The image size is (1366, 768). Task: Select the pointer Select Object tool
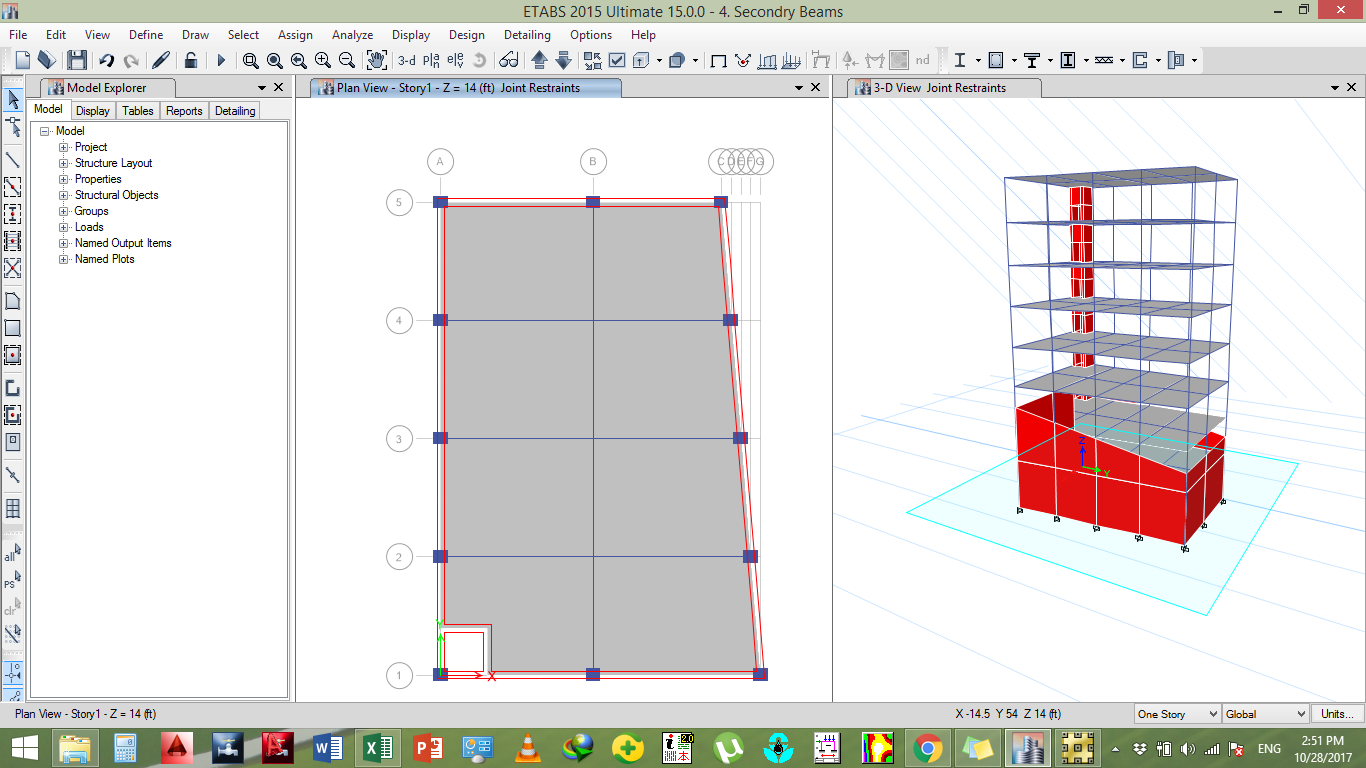pyautogui.click(x=14, y=99)
